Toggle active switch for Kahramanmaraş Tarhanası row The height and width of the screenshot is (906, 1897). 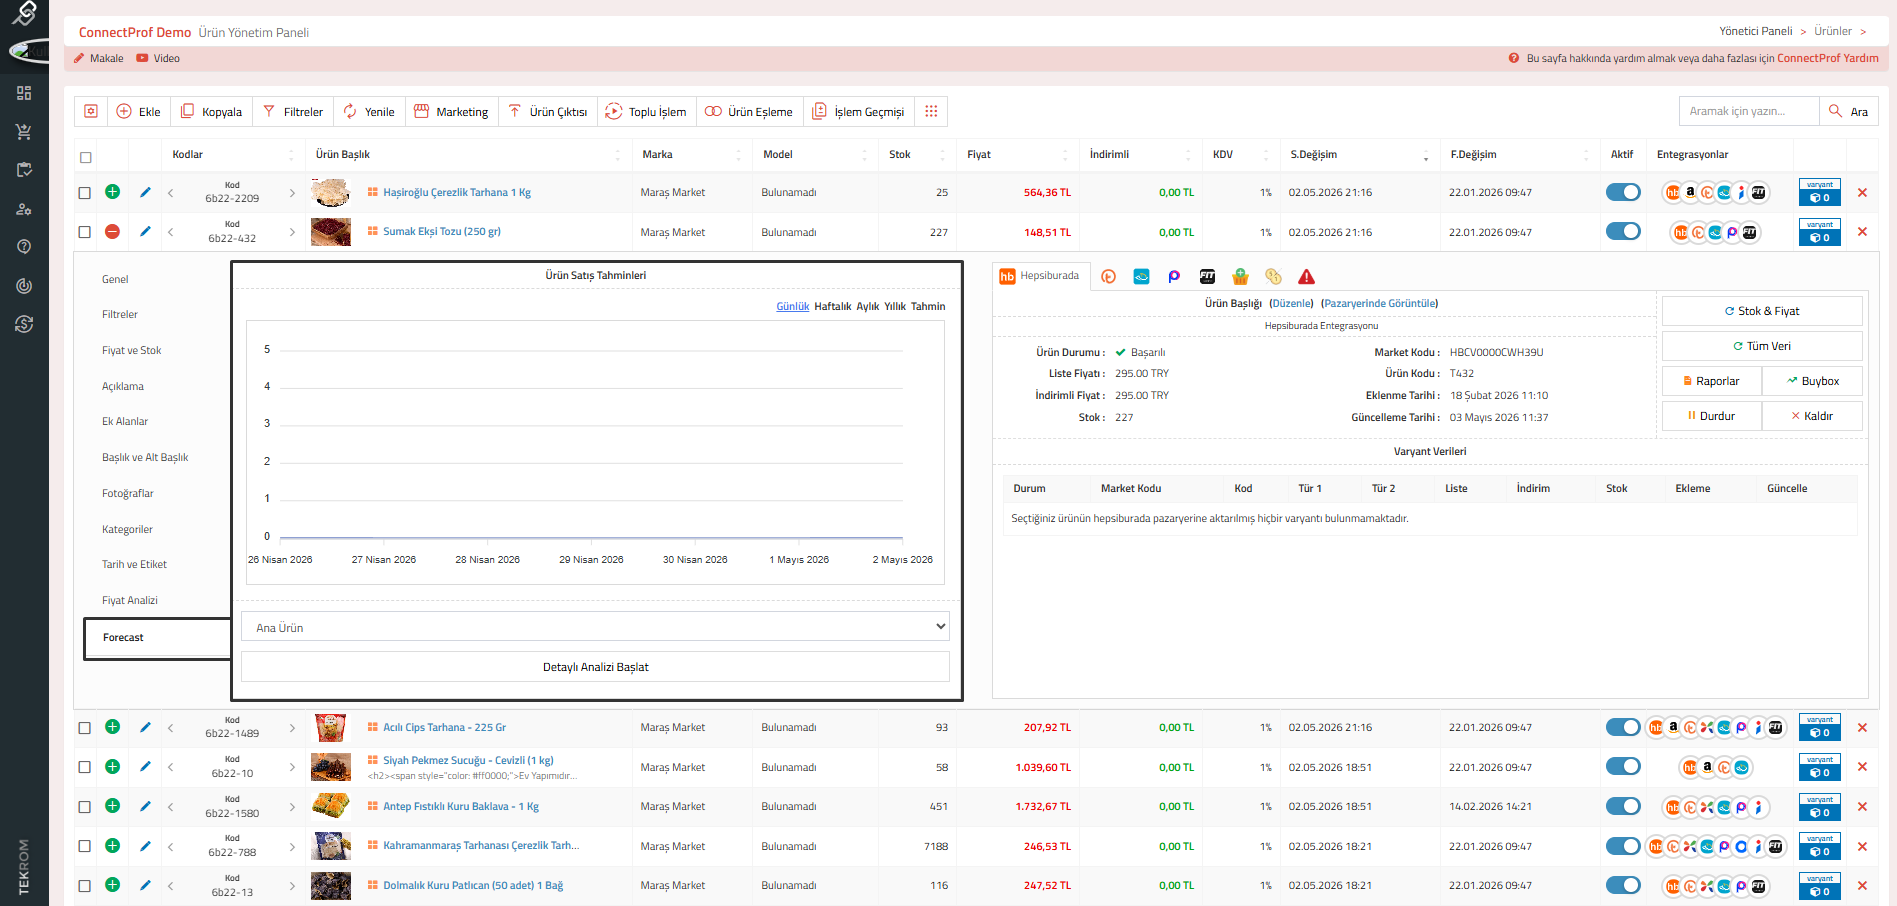[x=1623, y=846]
